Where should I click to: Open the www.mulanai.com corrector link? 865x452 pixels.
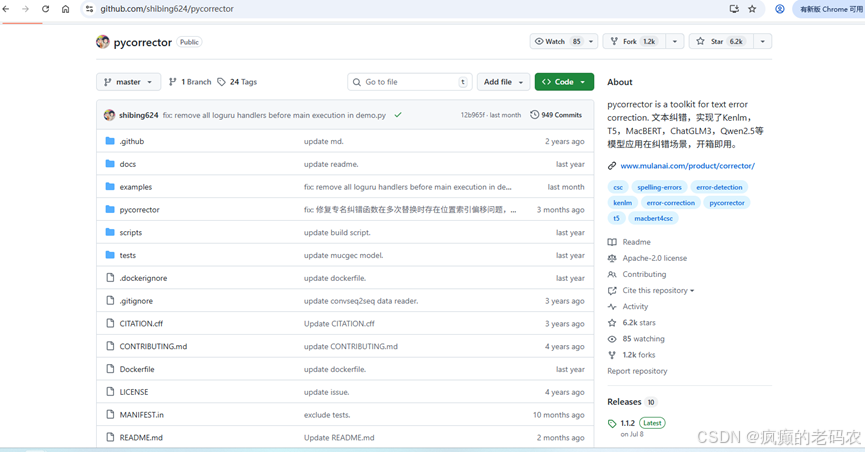coord(687,166)
